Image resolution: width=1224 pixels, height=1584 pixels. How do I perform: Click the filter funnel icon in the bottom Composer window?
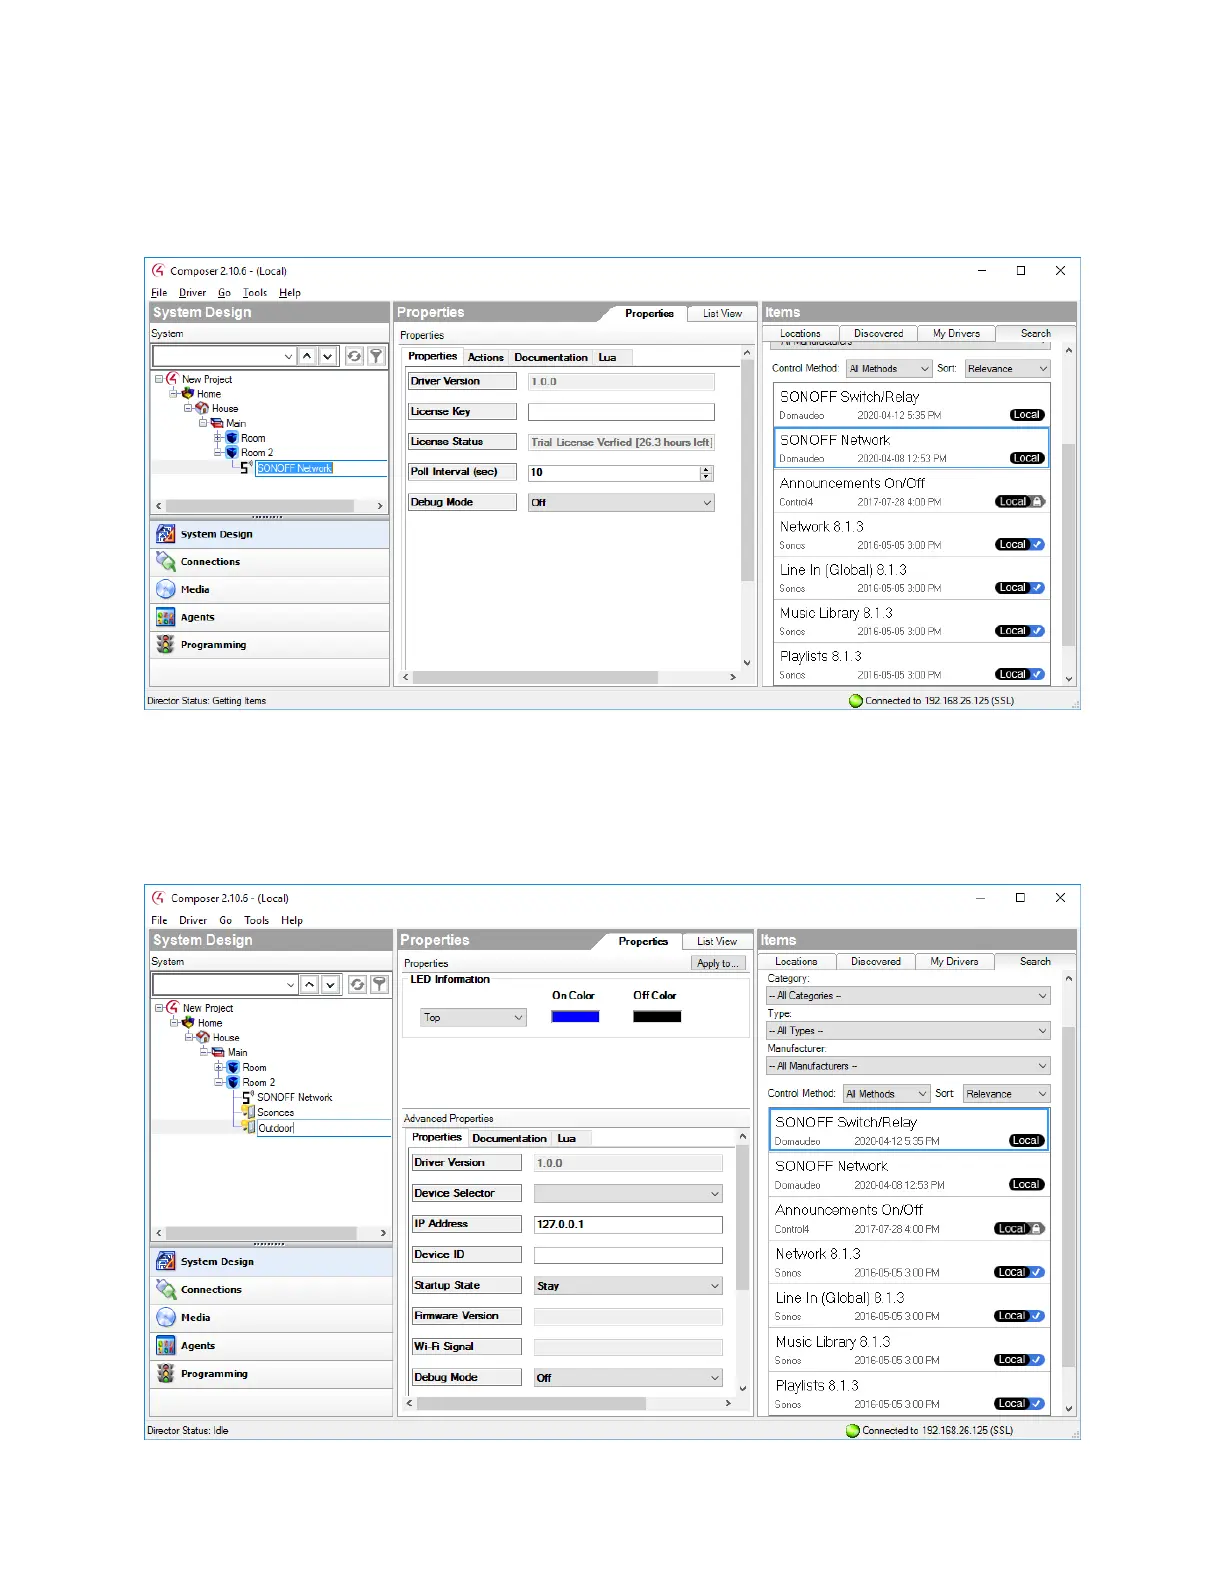379,984
